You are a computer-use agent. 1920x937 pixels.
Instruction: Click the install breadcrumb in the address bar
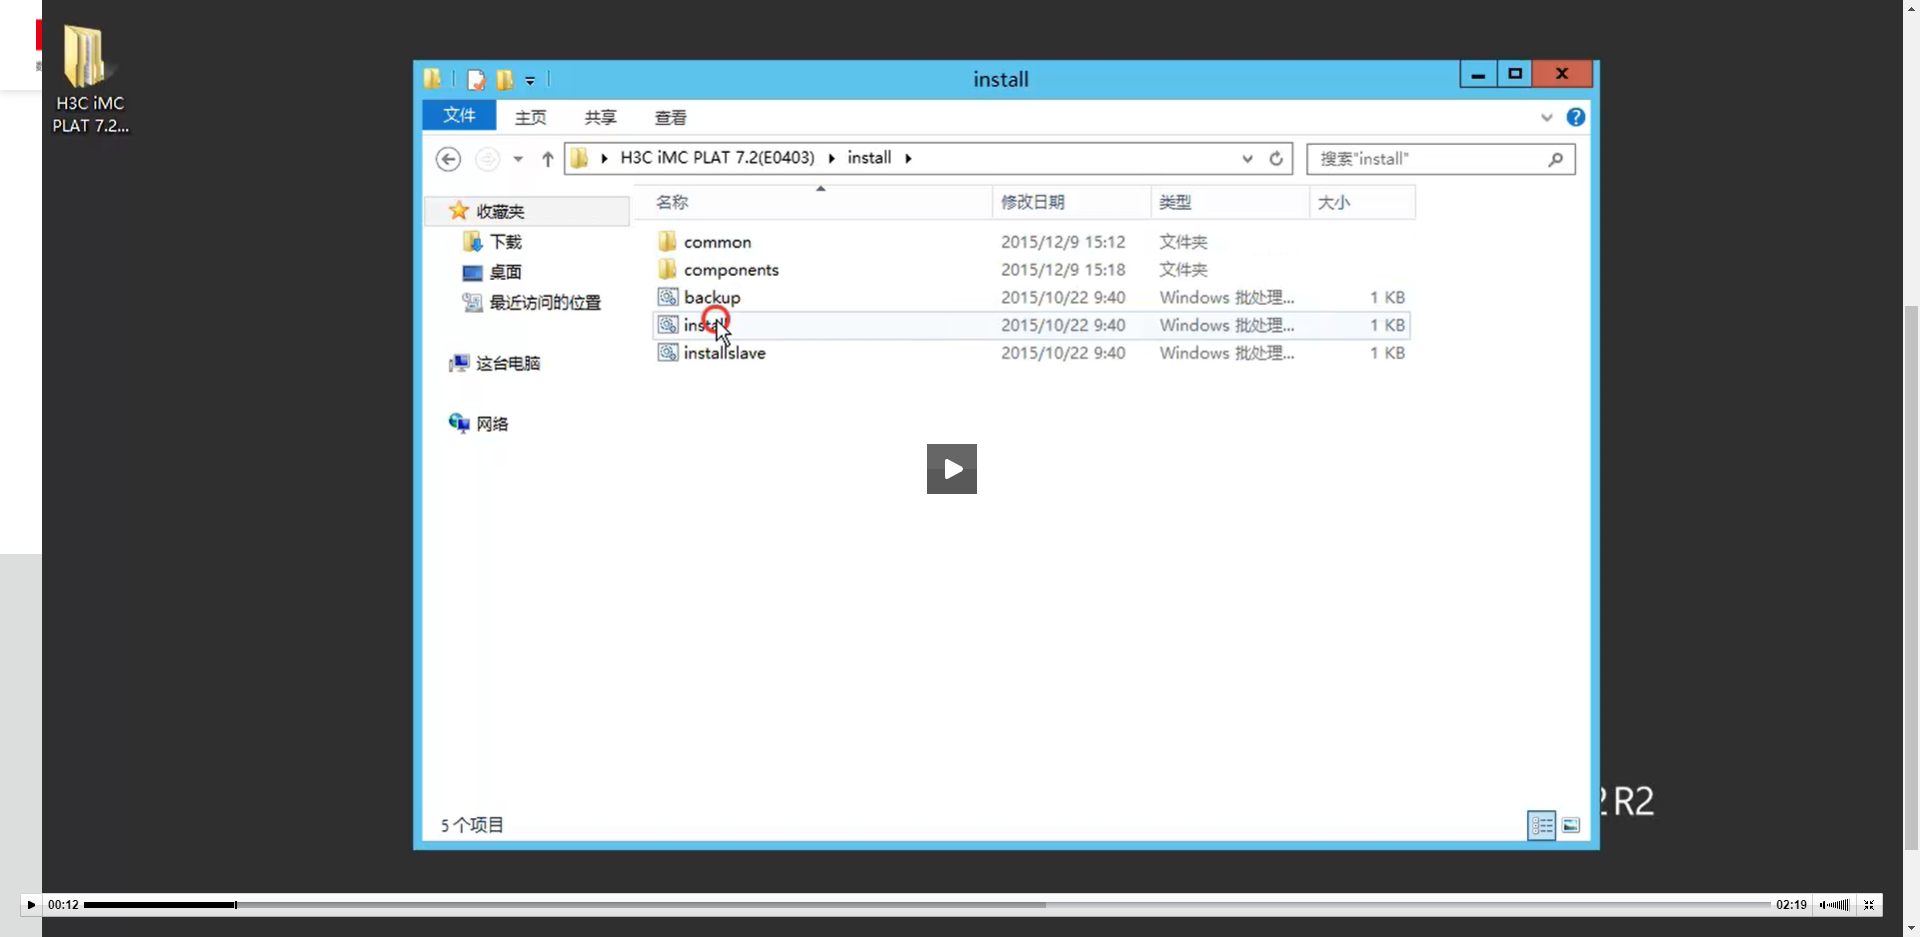(x=869, y=158)
